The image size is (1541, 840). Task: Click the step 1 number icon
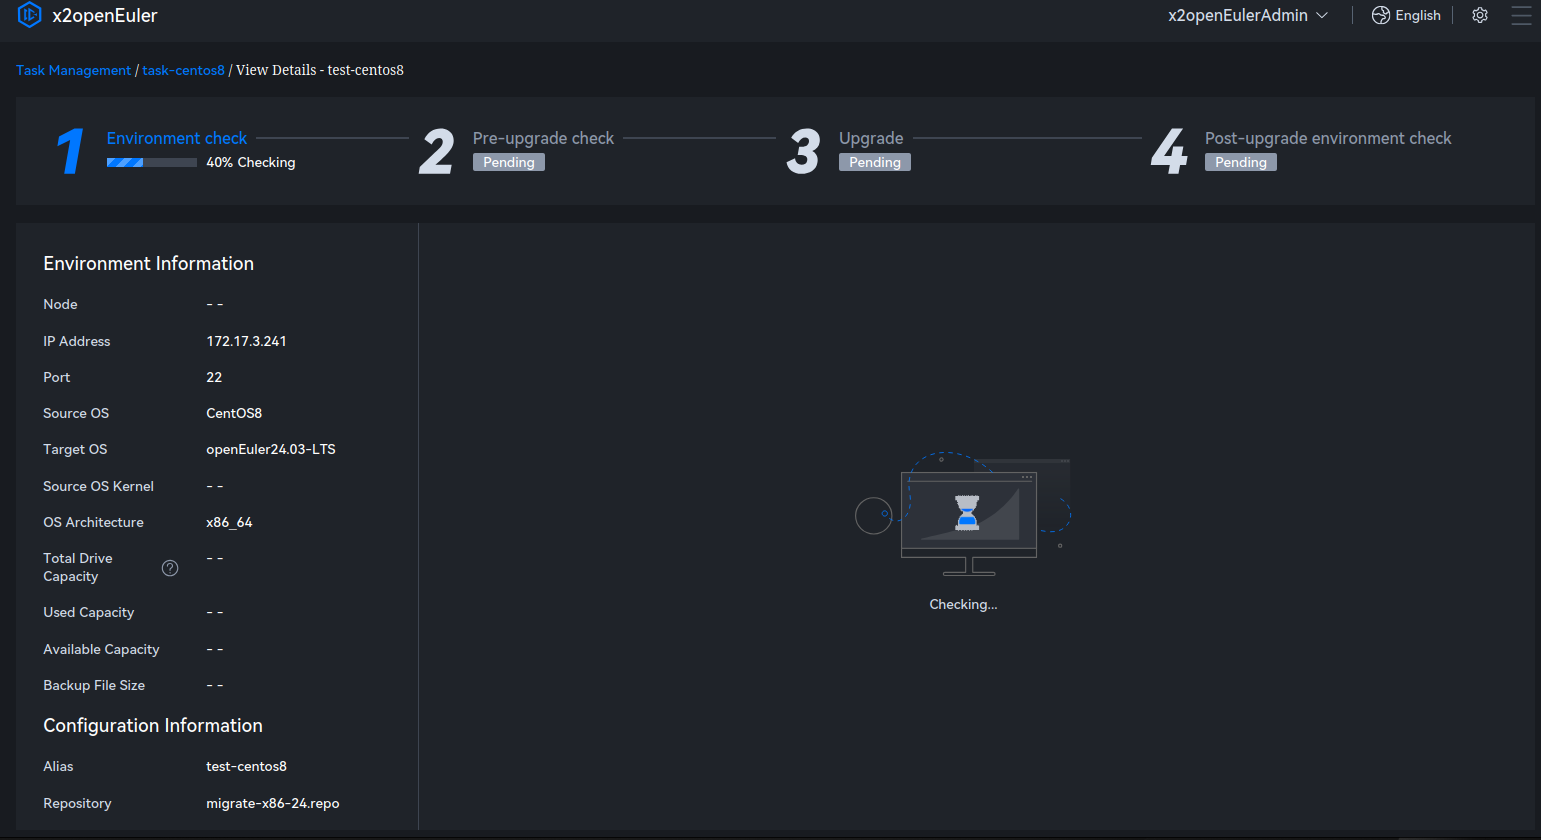coord(70,151)
